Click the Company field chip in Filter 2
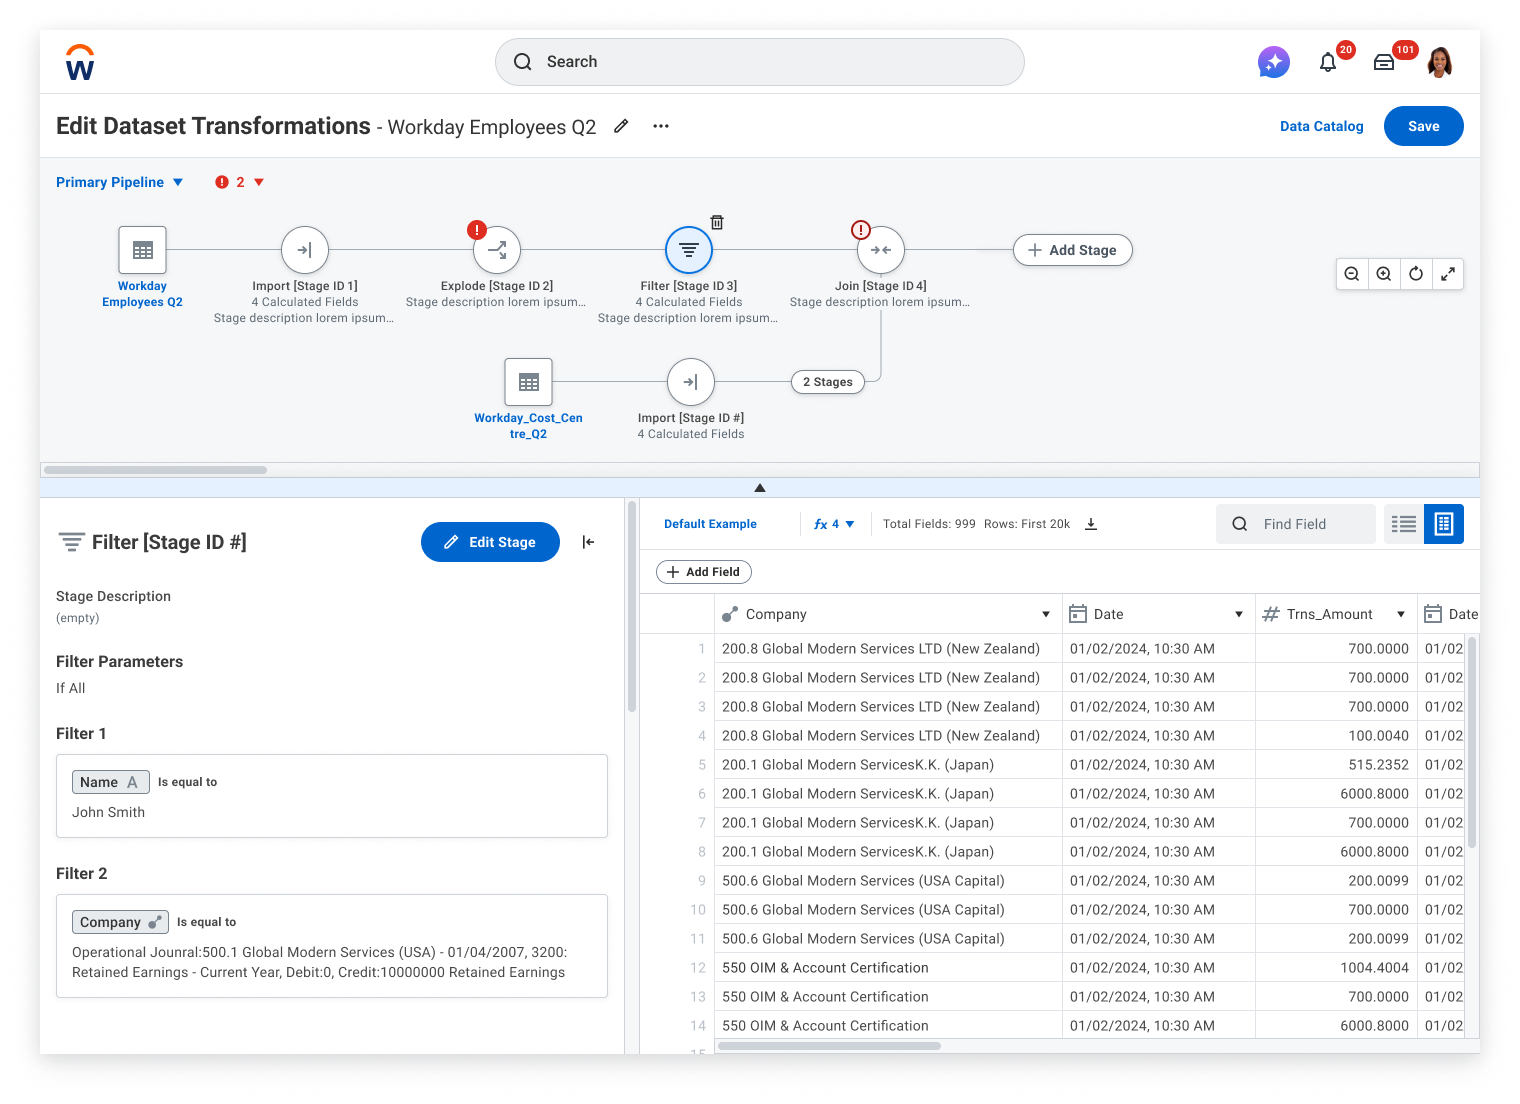This screenshot has height=1104, width=1520. click(120, 922)
